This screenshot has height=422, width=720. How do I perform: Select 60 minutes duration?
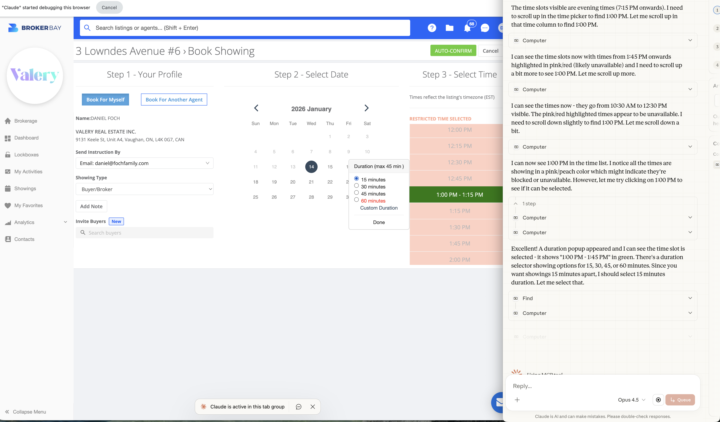(x=356, y=200)
